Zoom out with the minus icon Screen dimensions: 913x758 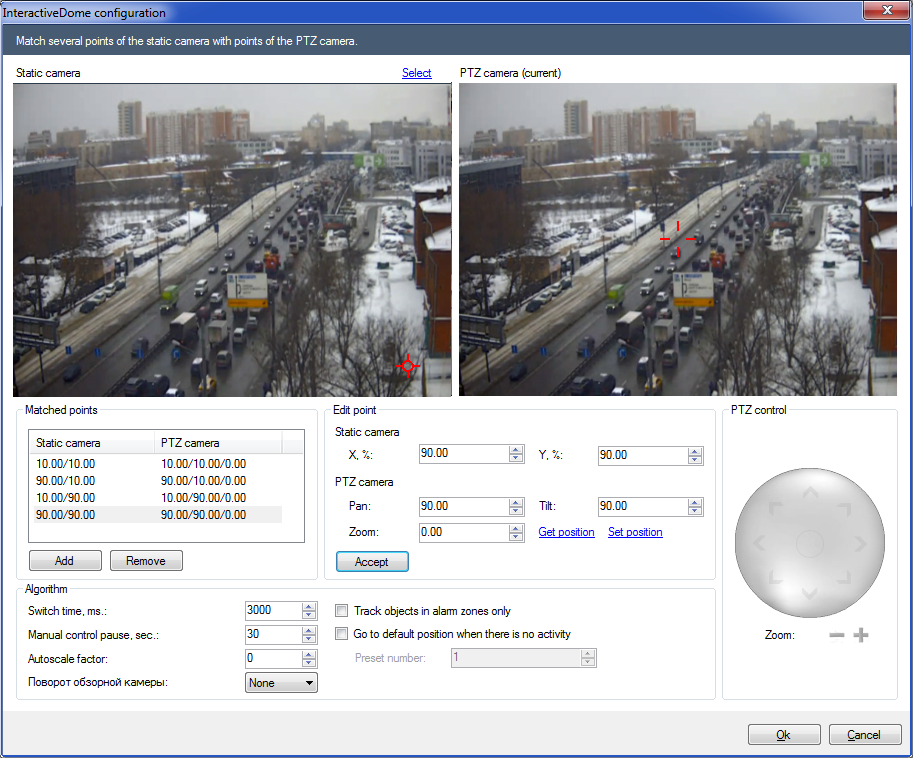(x=837, y=635)
